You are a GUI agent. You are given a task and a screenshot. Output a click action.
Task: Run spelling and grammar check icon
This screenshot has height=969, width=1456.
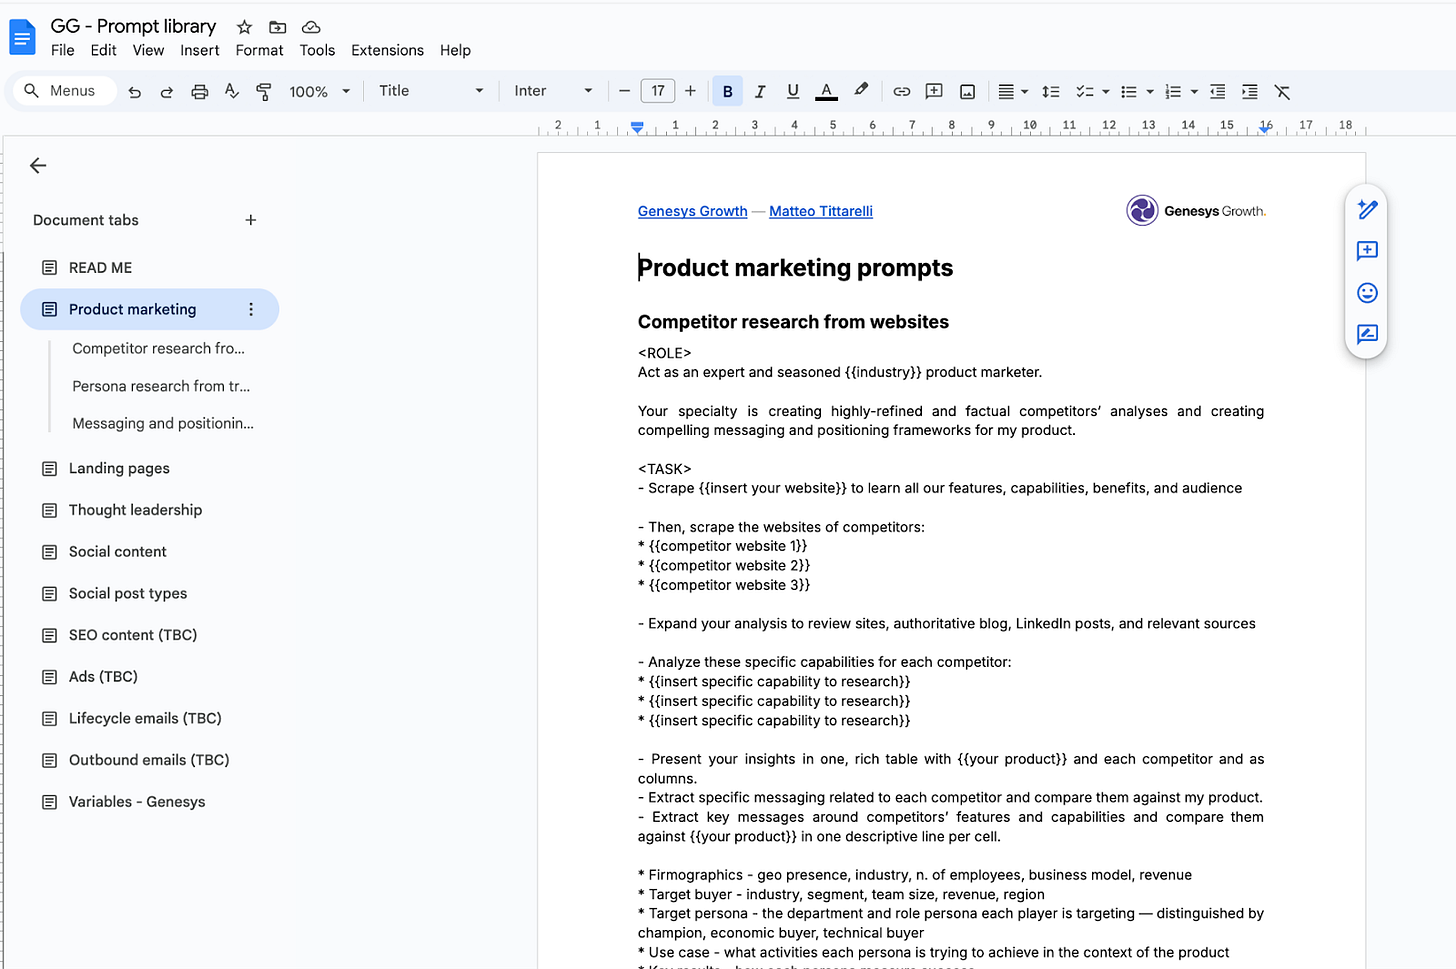click(x=232, y=92)
